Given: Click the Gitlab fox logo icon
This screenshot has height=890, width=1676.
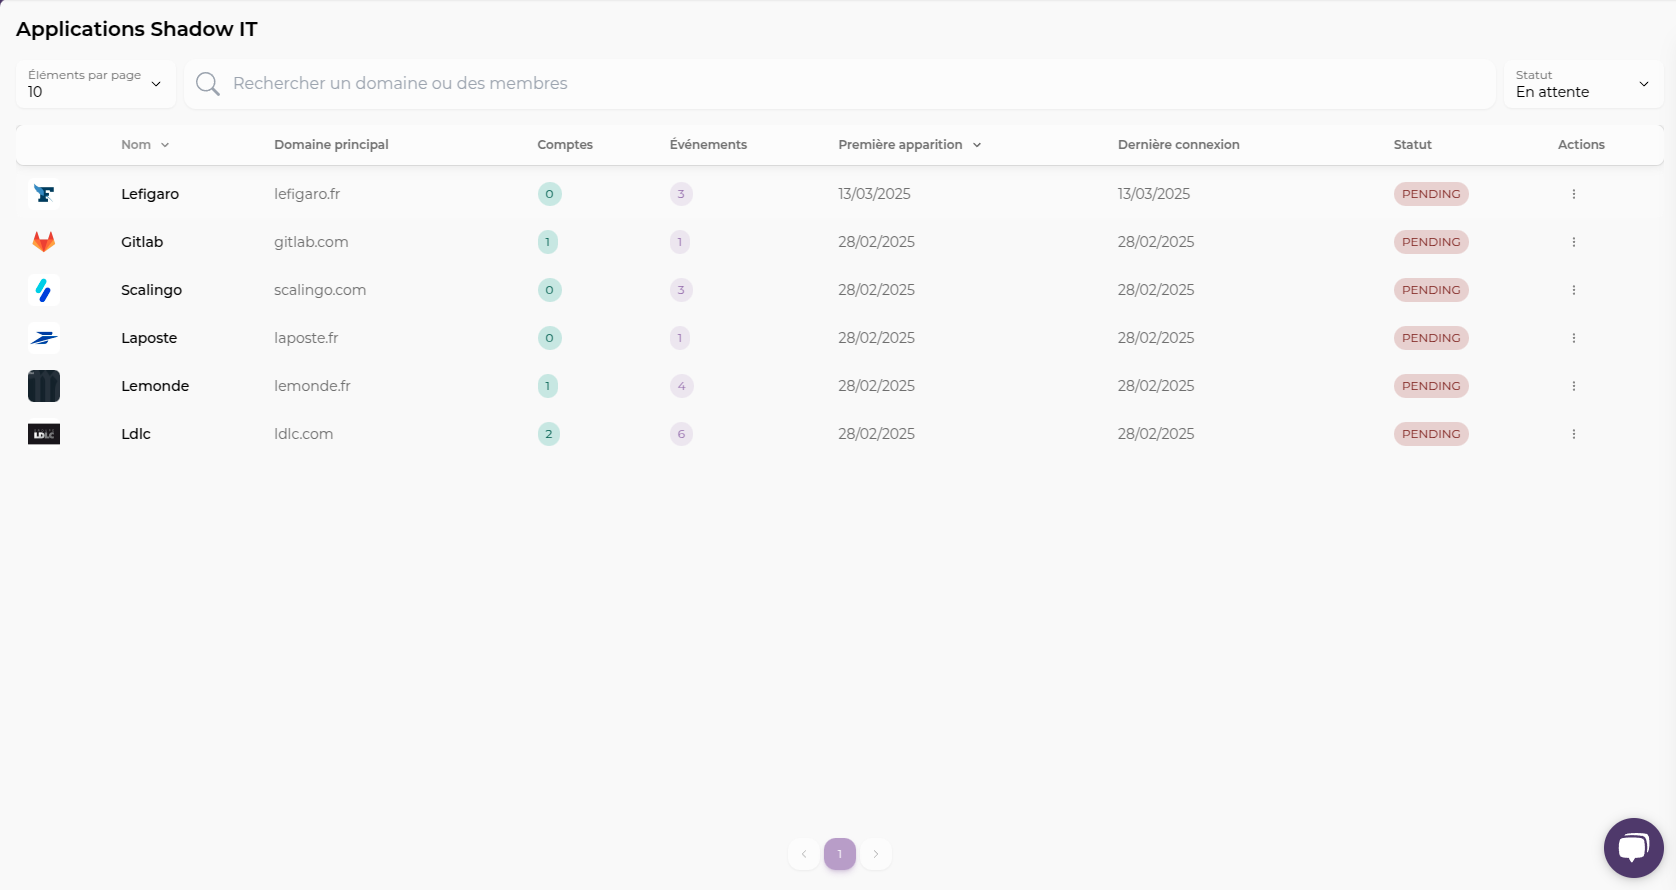Looking at the screenshot, I should (44, 242).
